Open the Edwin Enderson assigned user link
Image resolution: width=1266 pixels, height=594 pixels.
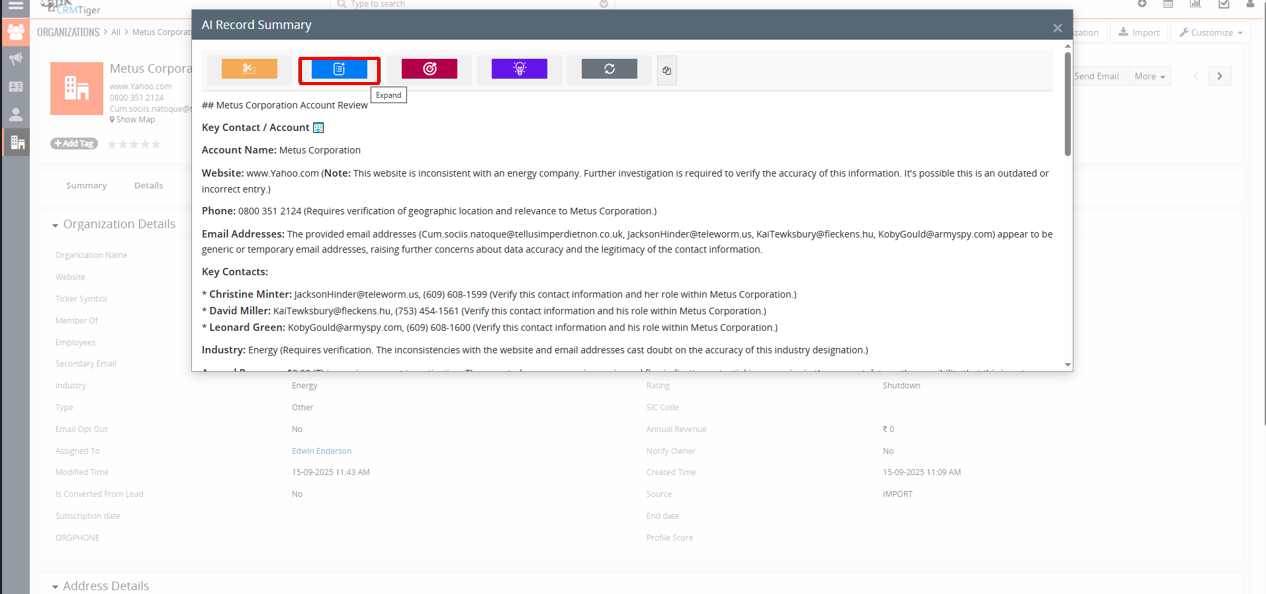[322, 451]
